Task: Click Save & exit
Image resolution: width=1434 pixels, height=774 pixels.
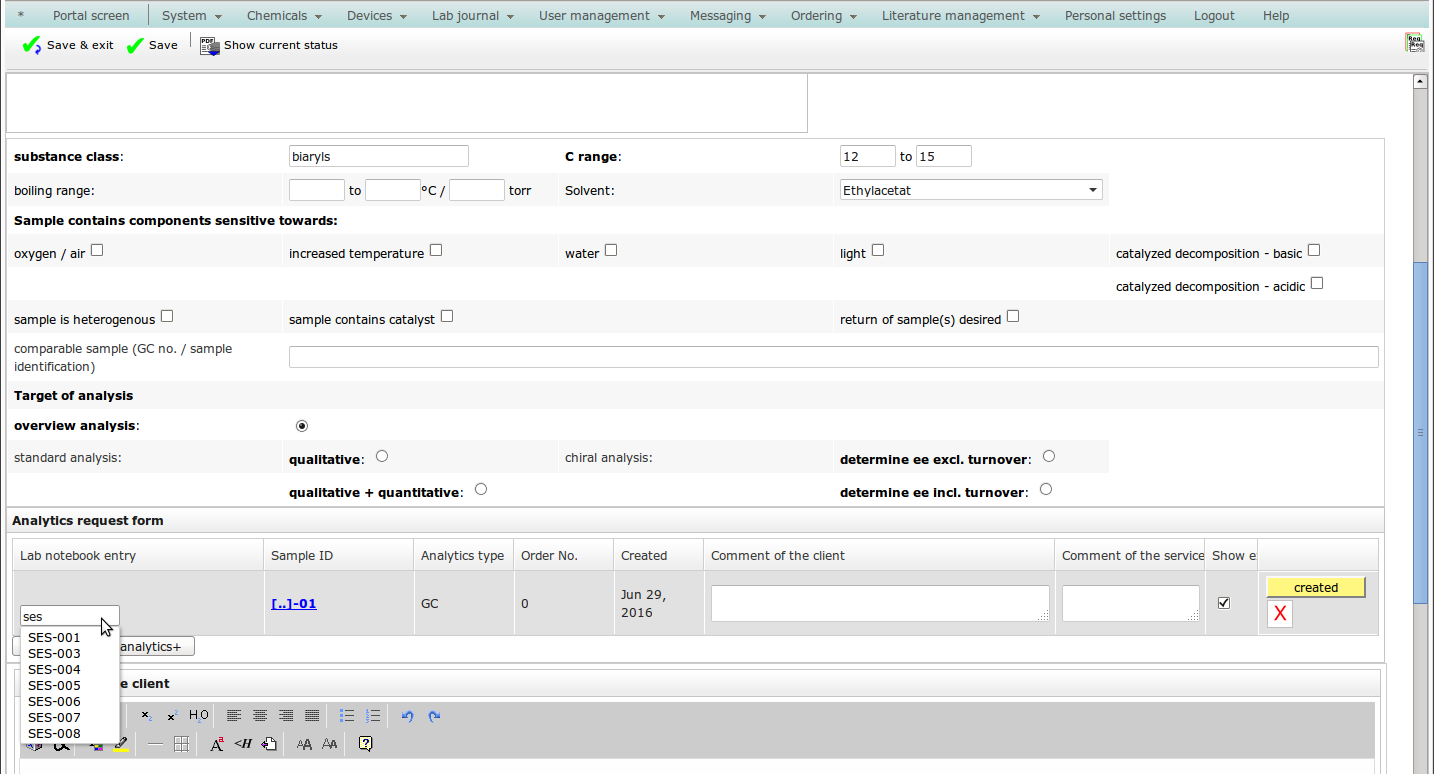Action: point(68,45)
